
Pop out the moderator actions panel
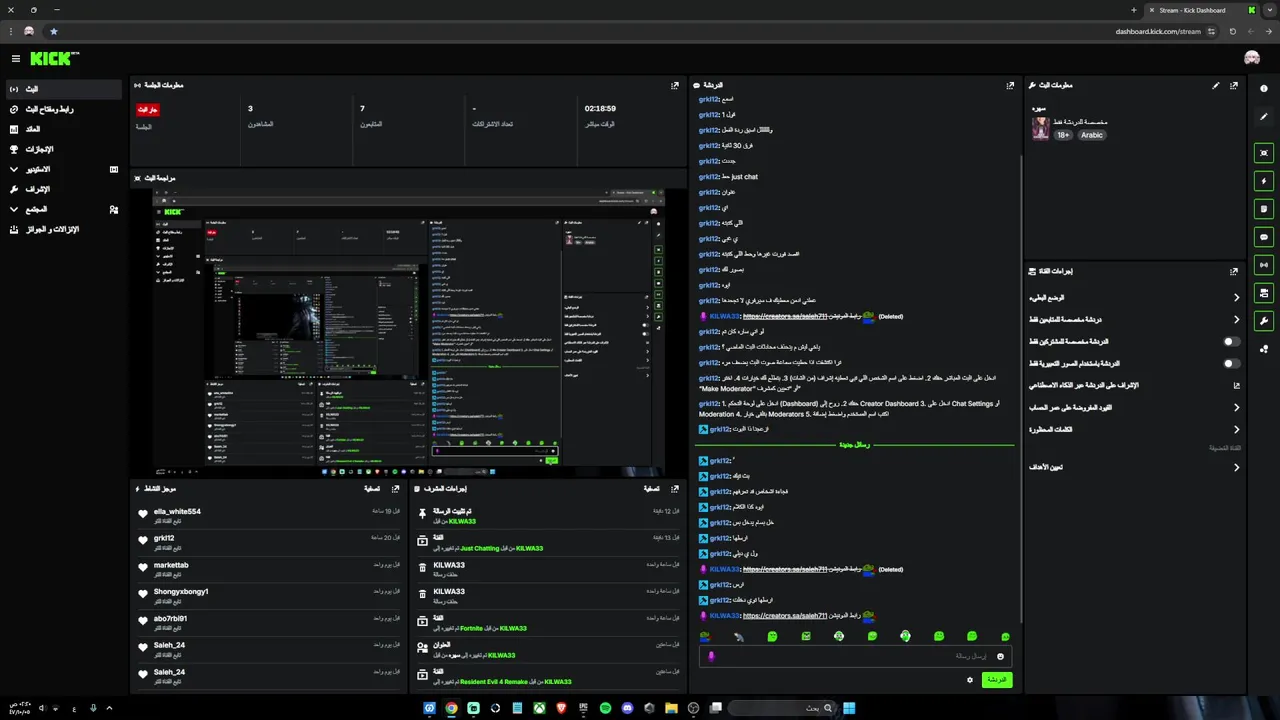click(675, 489)
